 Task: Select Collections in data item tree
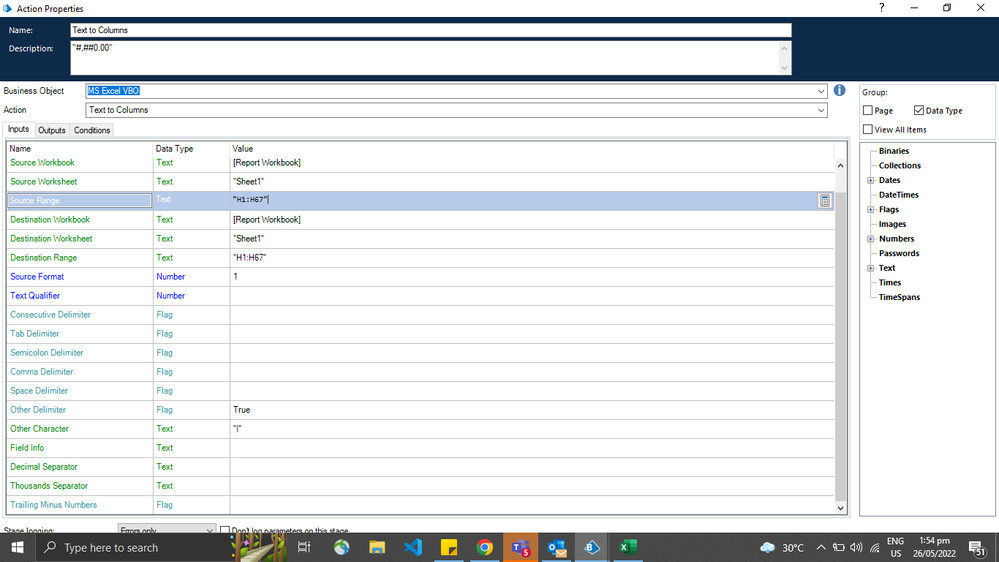coord(900,166)
